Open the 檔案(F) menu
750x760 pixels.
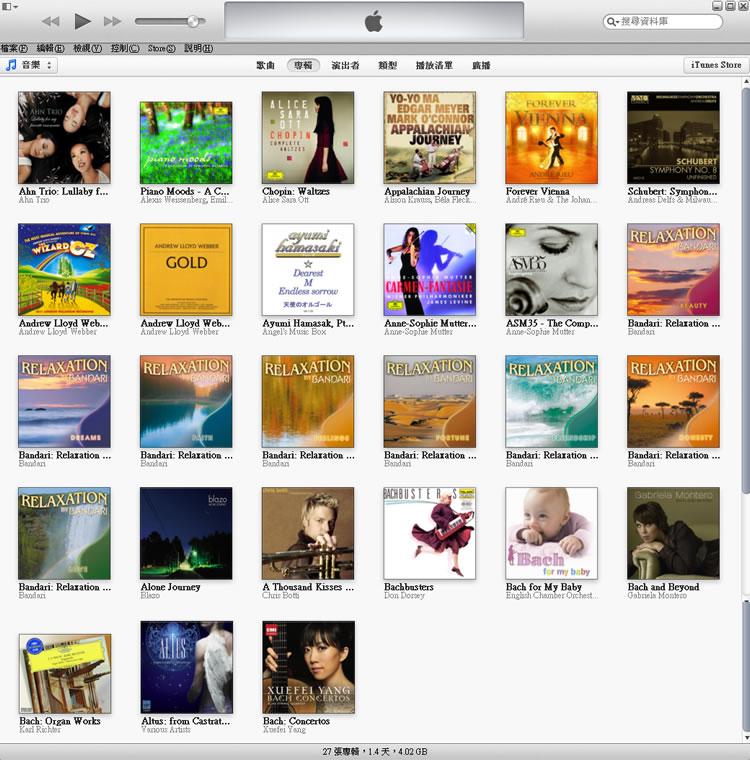pyautogui.click(x=14, y=48)
